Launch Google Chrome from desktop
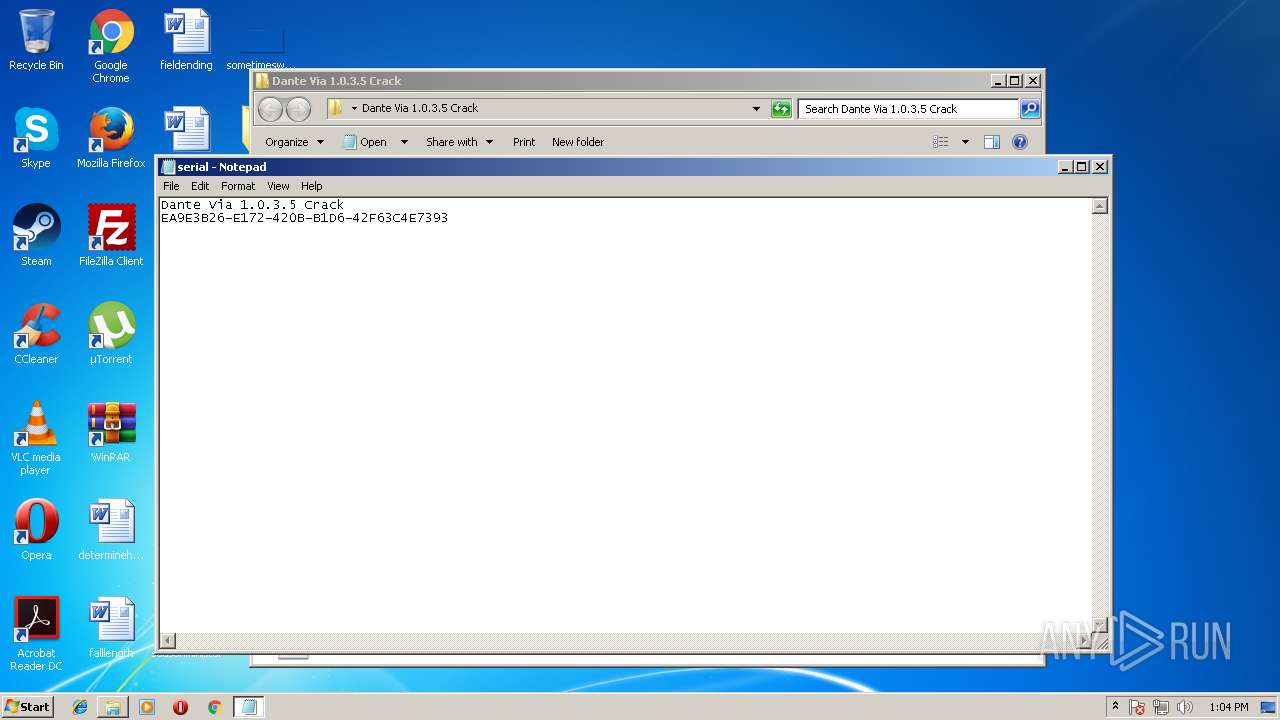This screenshot has height=720, width=1280. [x=111, y=46]
